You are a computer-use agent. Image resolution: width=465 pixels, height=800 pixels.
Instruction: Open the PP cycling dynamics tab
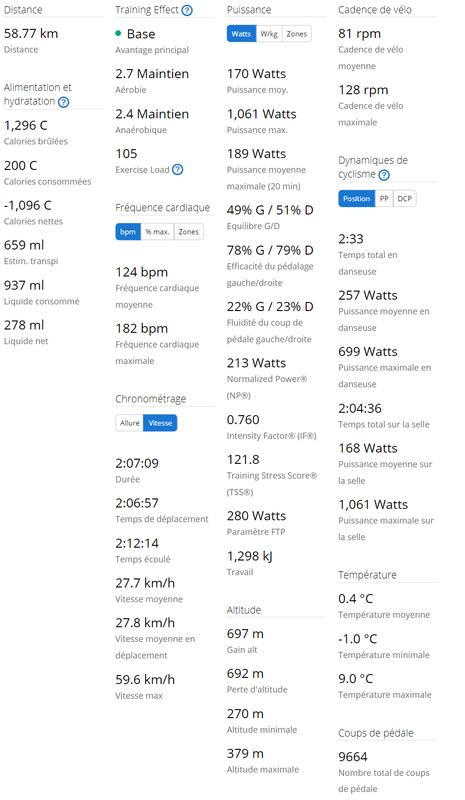[x=384, y=198]
